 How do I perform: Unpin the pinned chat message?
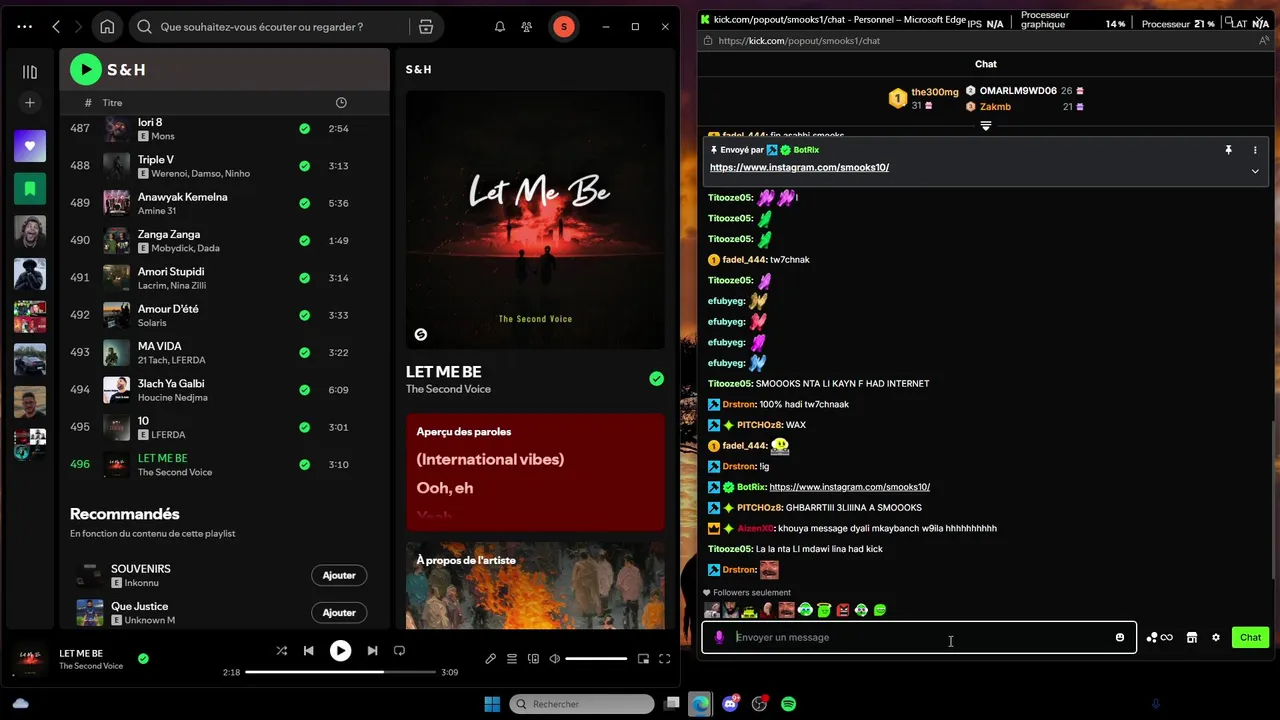1228,150
